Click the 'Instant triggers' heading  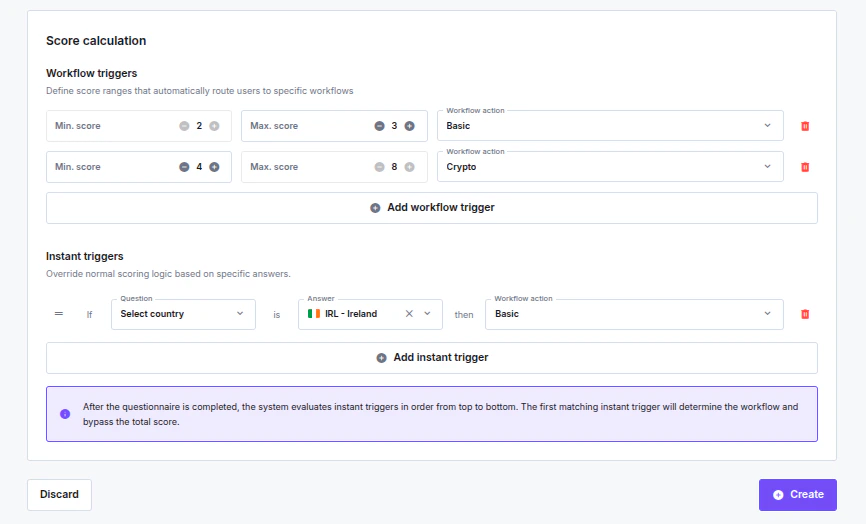(x=85, y=256)
